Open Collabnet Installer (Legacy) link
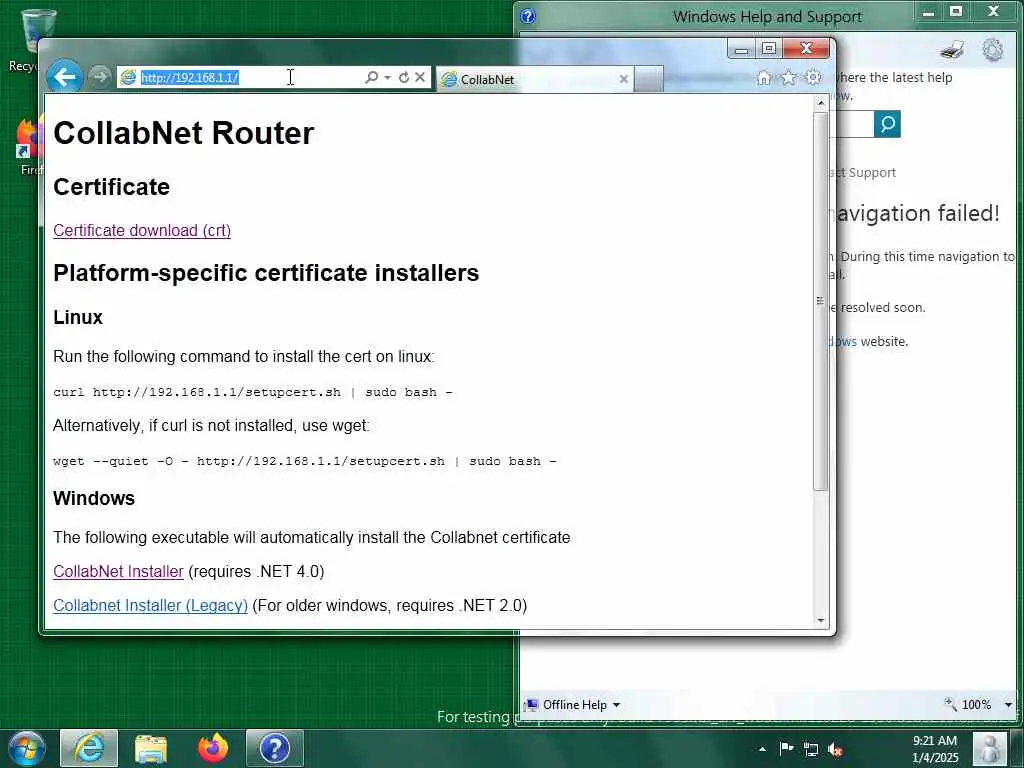Viewport: 1024px width, 768px height. [x=150, y=605]
